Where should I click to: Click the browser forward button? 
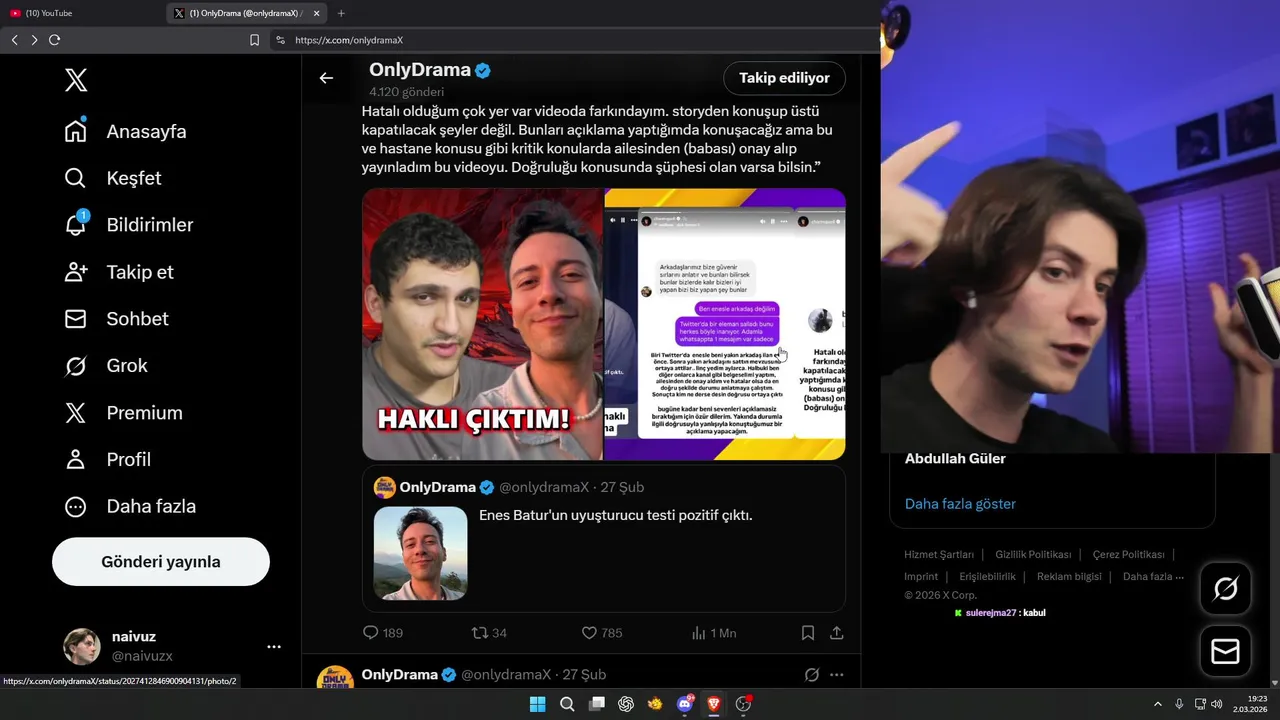(34, 40)
